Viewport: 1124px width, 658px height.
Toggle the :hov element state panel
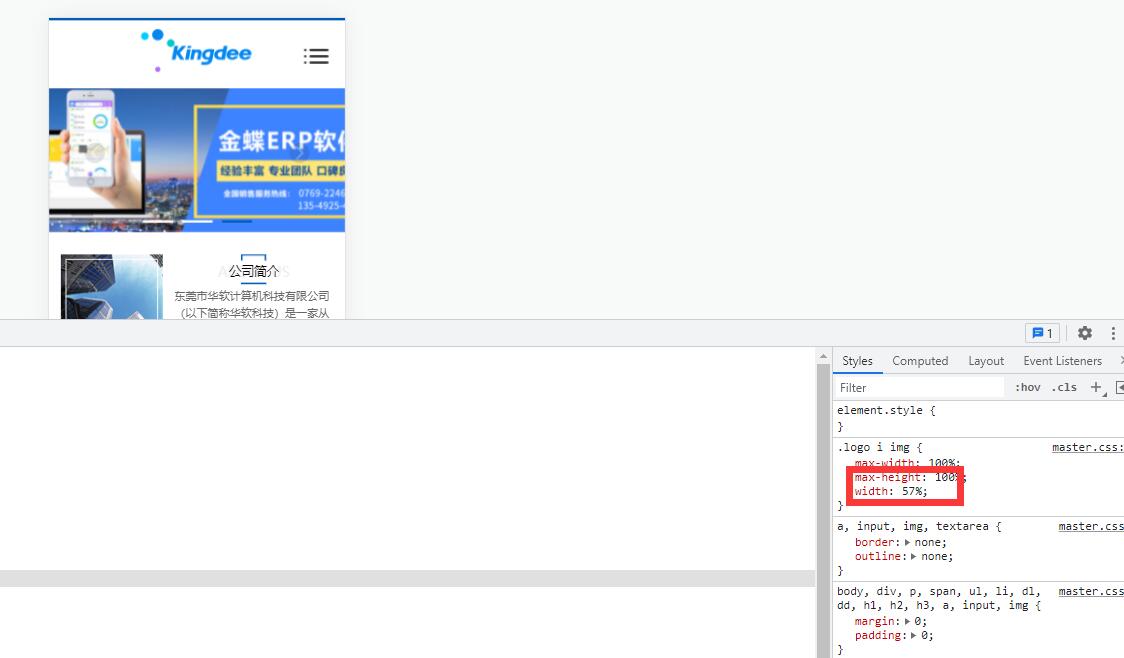tap(1027, 387)
